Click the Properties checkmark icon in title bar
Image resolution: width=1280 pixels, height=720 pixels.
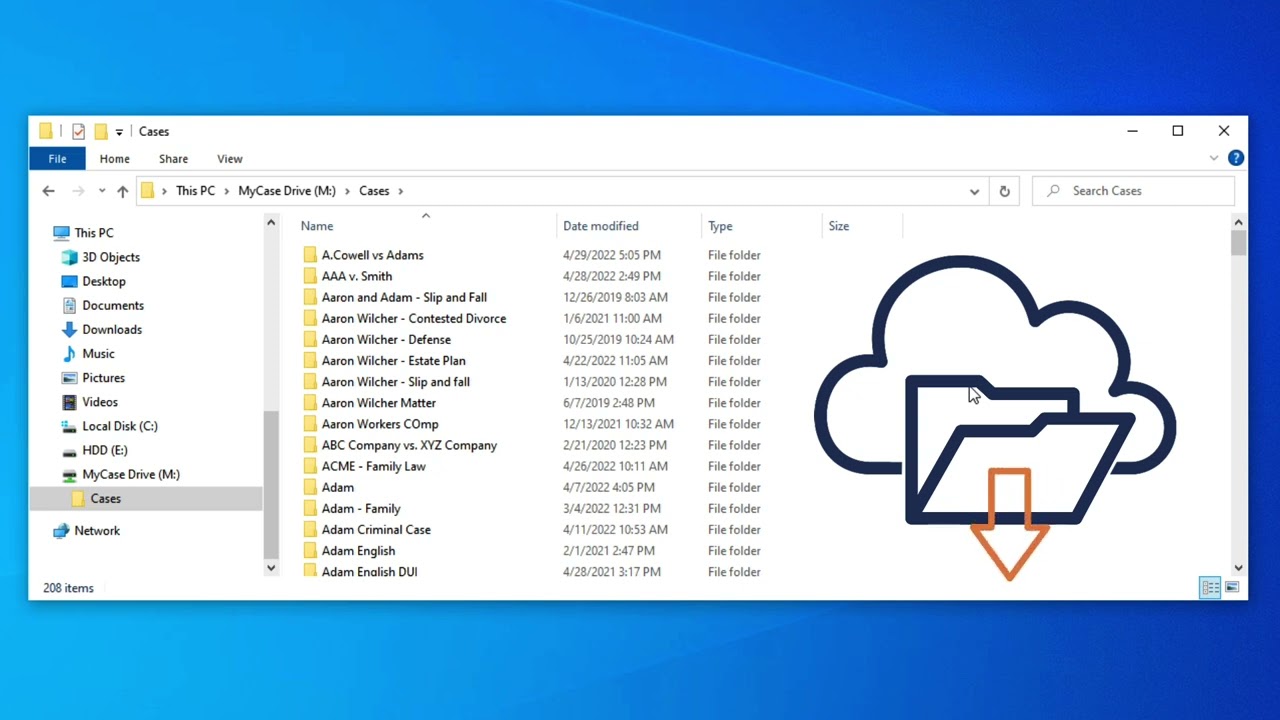pyautogui.click(x=78, y=131)
